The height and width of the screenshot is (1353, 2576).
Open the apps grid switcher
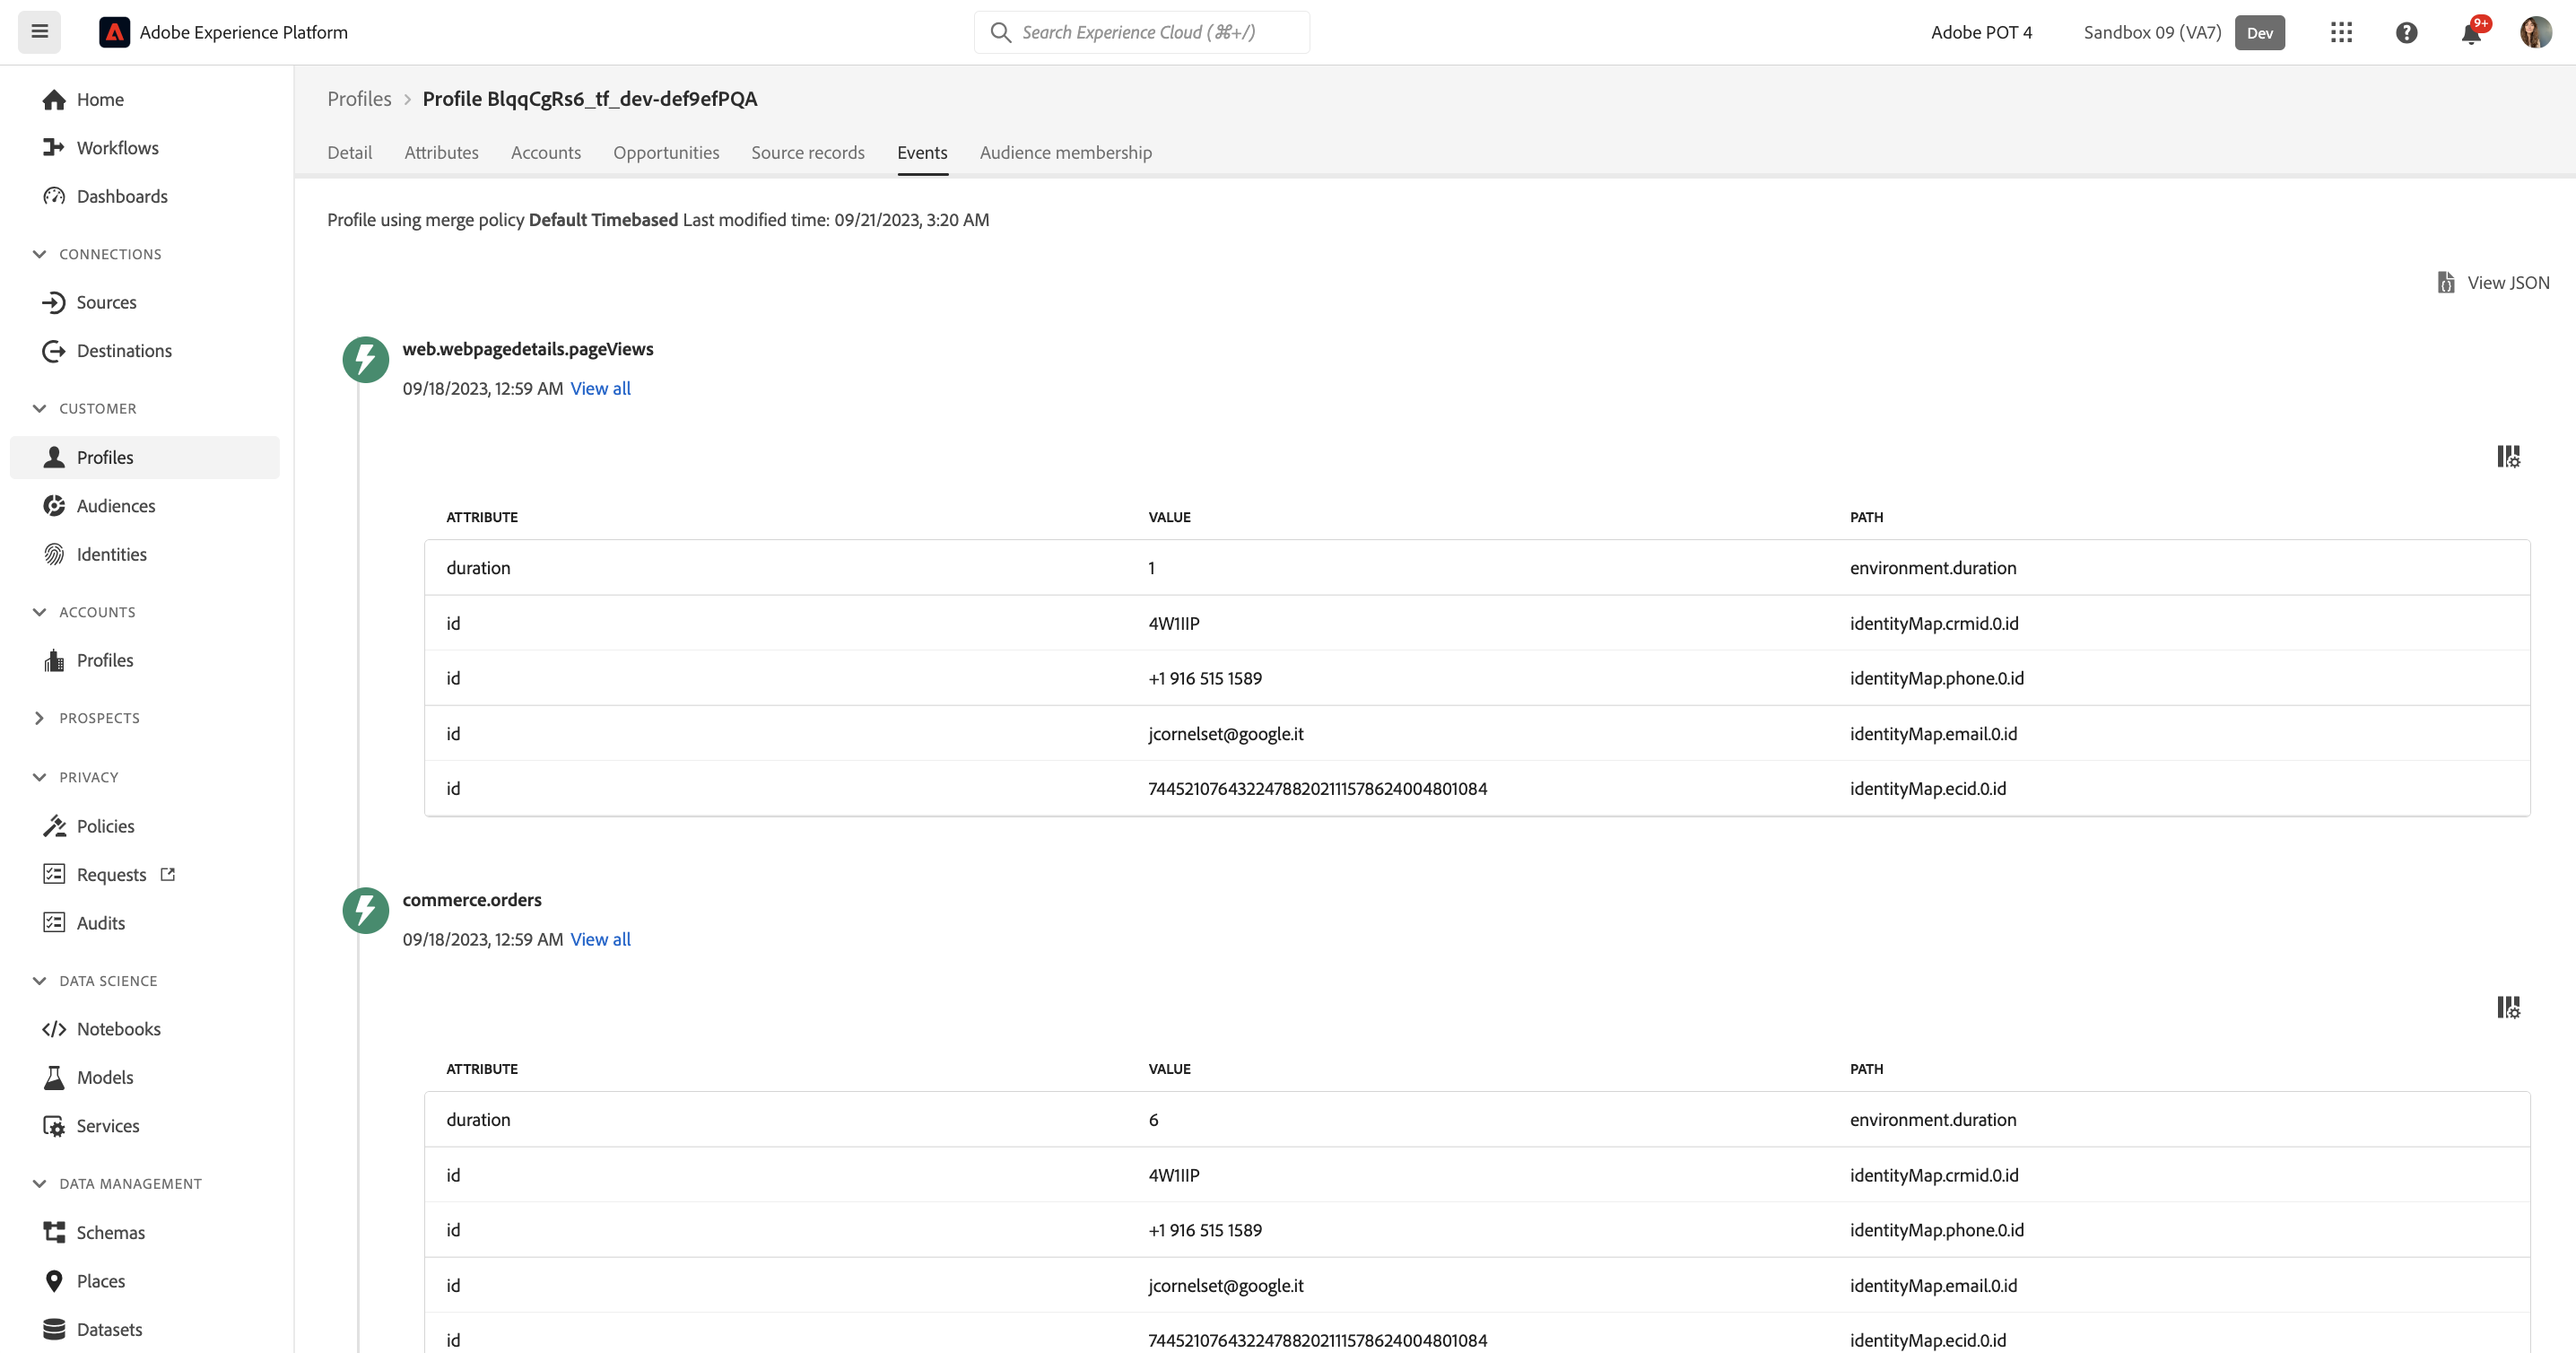click(x=2341, y=32)
